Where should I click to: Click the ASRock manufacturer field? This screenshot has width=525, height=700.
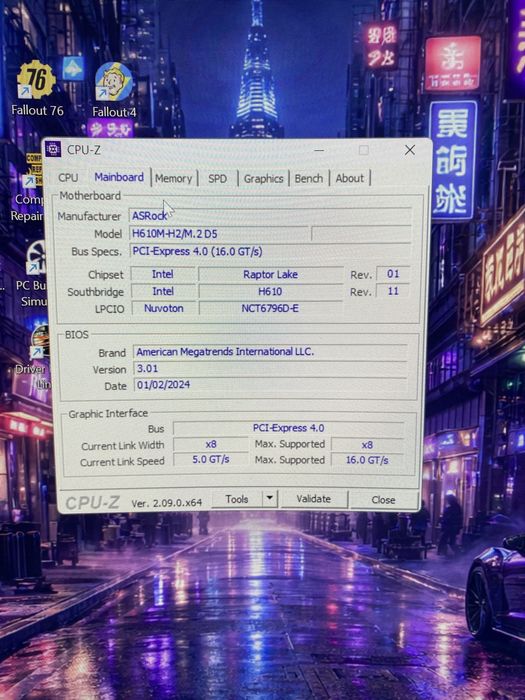[270, 216]
